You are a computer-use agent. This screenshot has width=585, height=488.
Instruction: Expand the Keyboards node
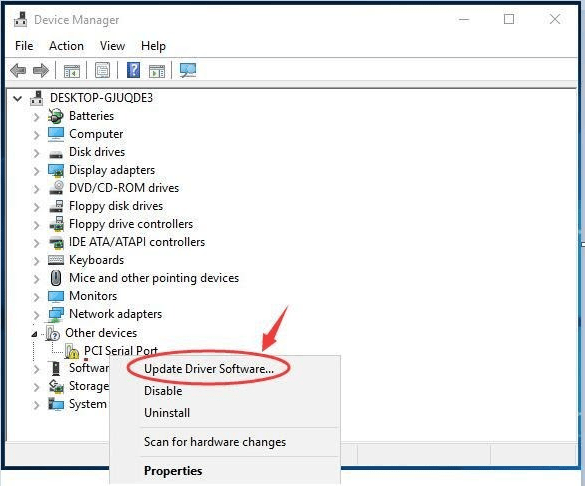click(x=36, y=261)
